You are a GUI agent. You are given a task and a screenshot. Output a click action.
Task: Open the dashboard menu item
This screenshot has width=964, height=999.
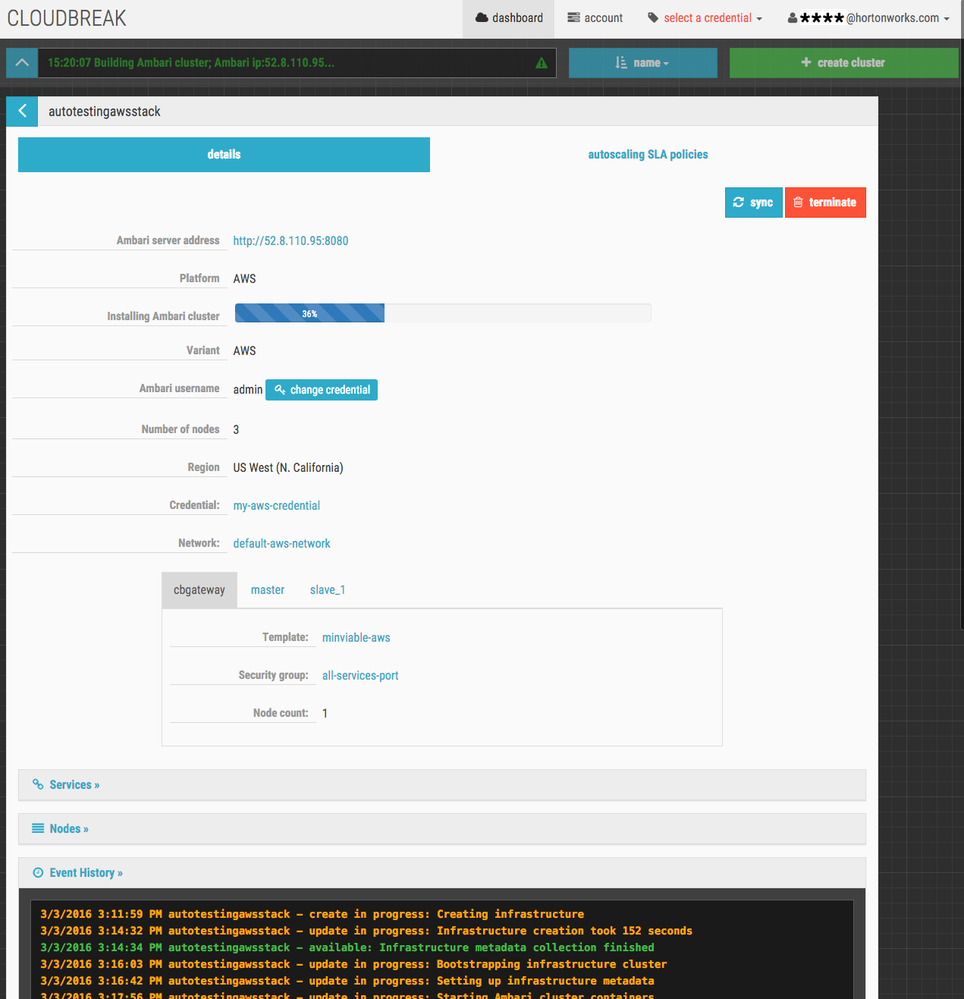click(508, 18)
